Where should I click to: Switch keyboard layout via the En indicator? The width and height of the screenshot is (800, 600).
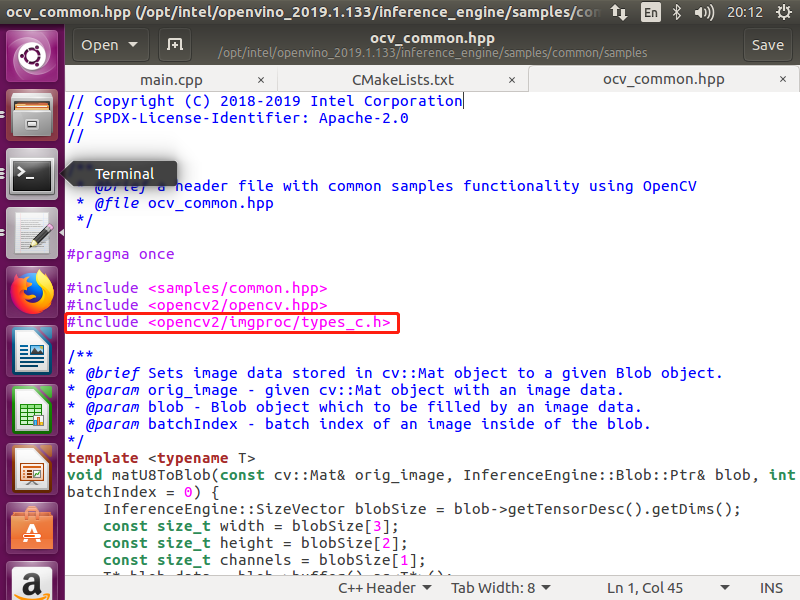click(649, 13)
